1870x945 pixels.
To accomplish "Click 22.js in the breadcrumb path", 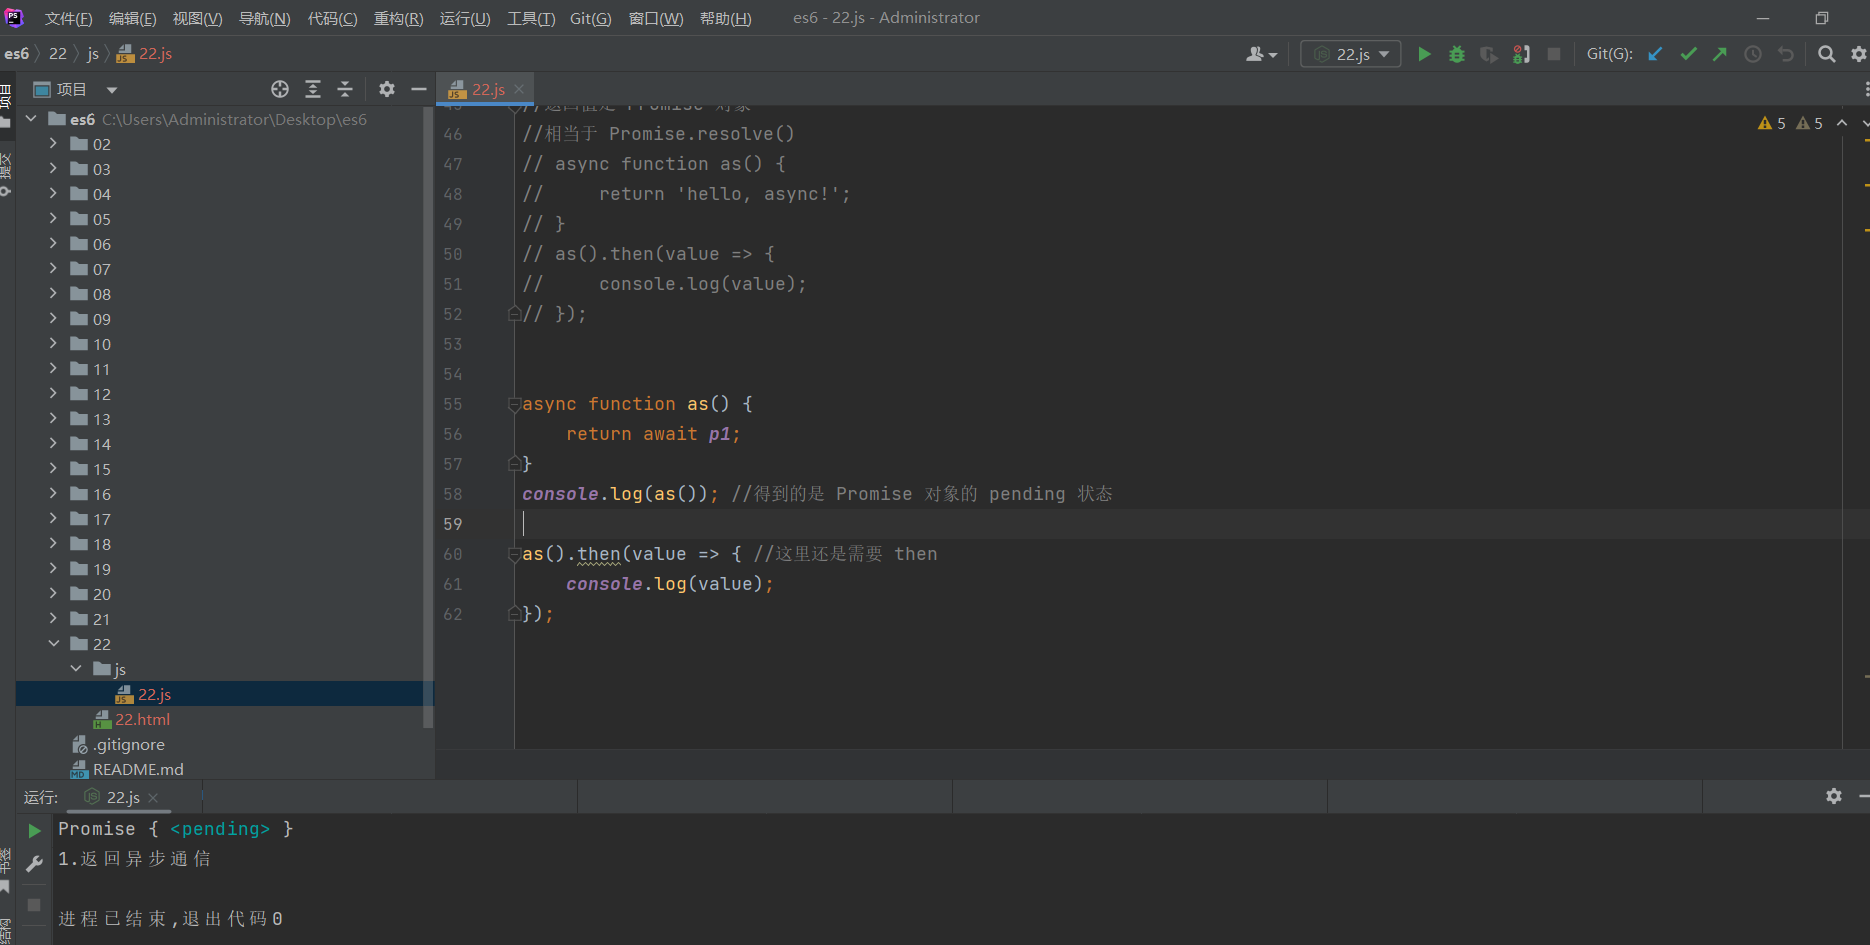I will (x=145, y=54).
